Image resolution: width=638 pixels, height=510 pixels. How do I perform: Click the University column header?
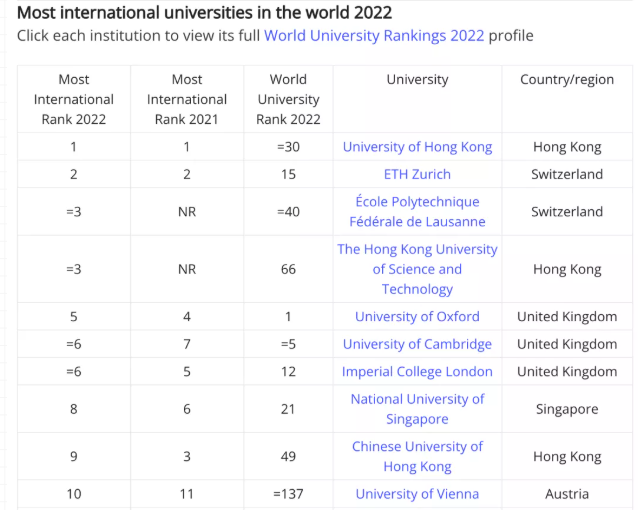[417, 80]
